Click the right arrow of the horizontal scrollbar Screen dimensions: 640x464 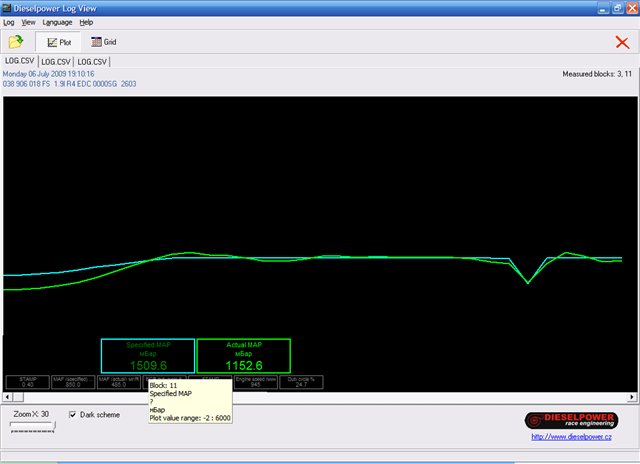632,397
